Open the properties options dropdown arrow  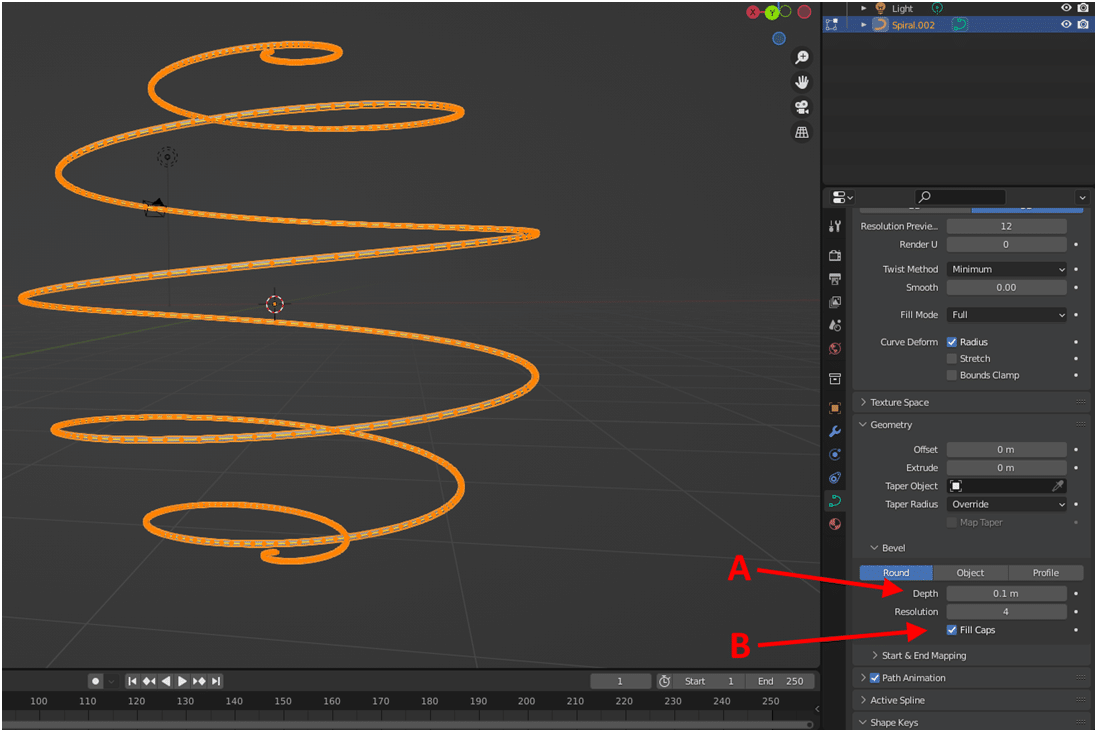(x=1082, y=197)
